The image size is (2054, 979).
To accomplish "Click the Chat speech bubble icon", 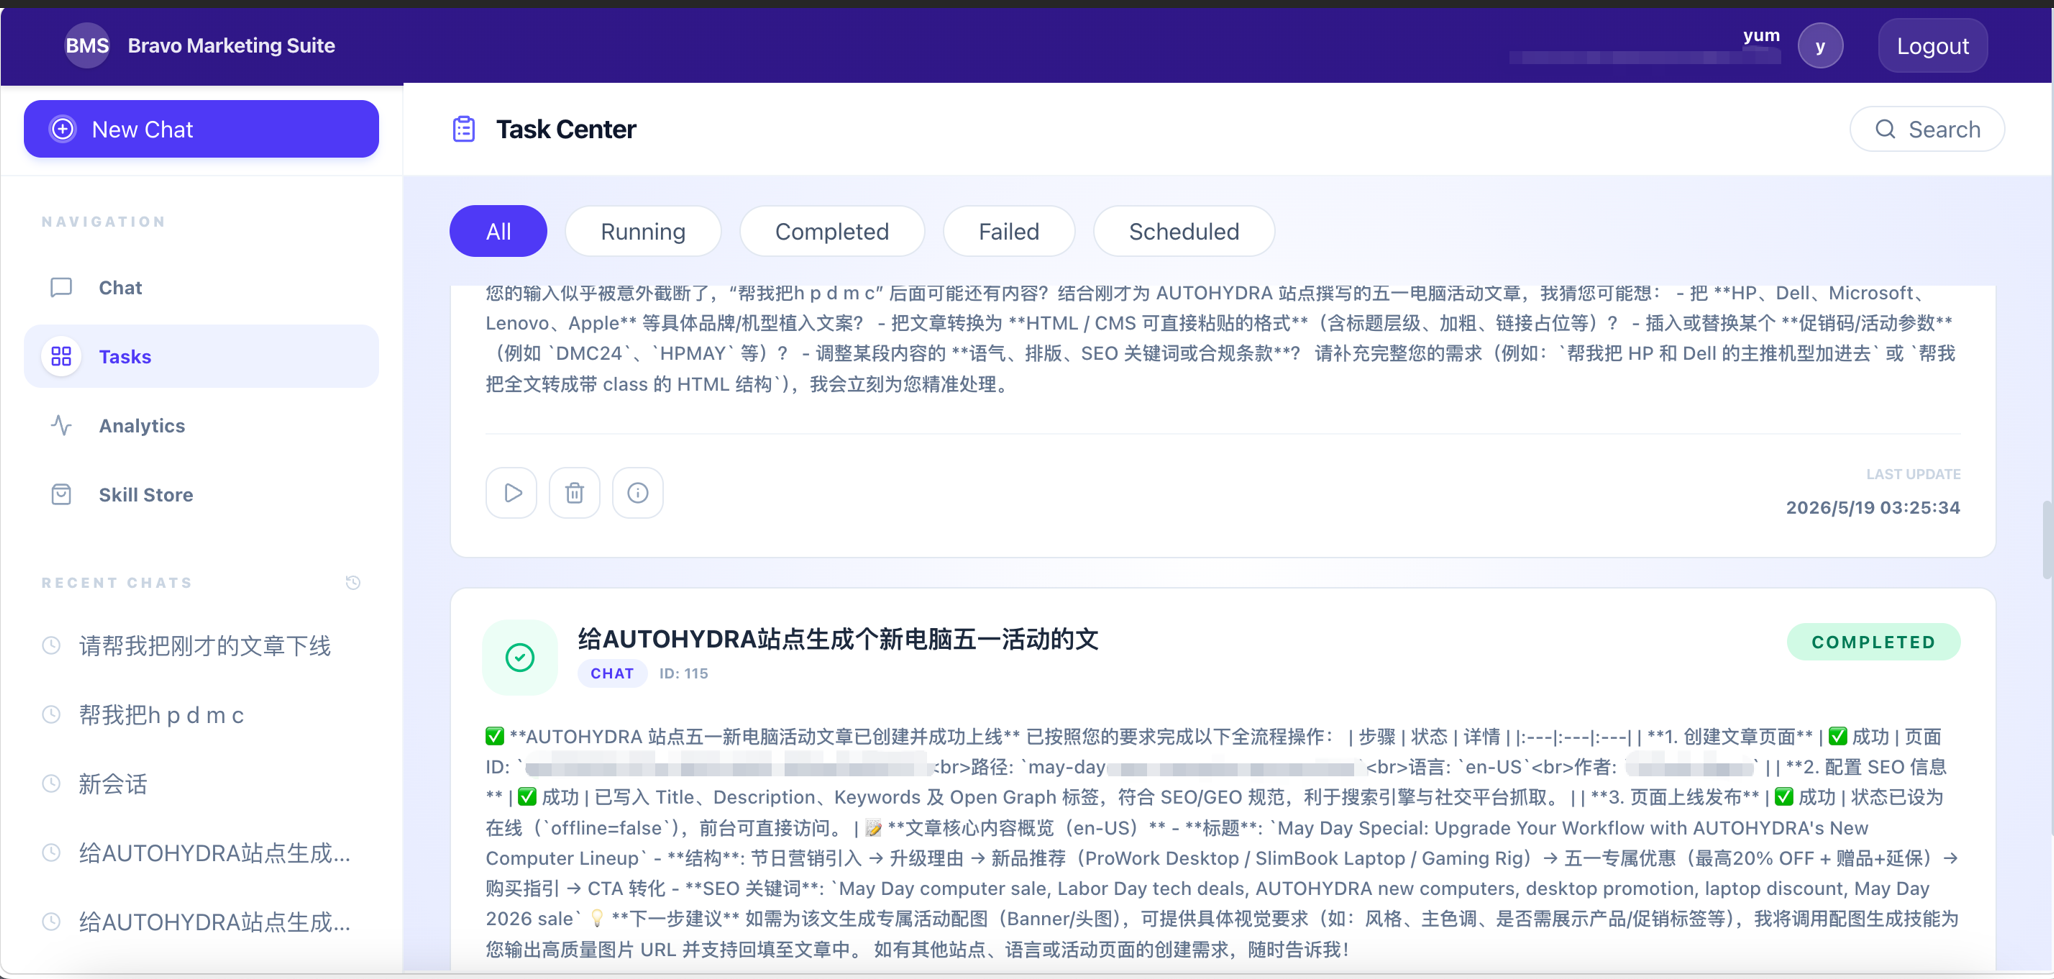I will click(61, 287).
